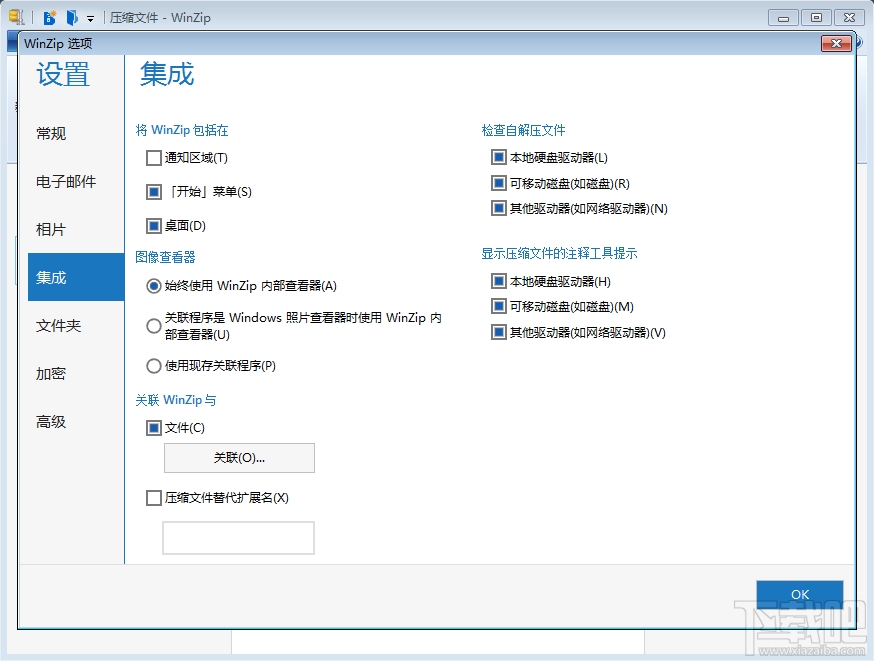Viewport: 874px width, 661px height.
Task: Enable the 压缩文件替代扩展名(X) checkbox
Action: point(154,497)
